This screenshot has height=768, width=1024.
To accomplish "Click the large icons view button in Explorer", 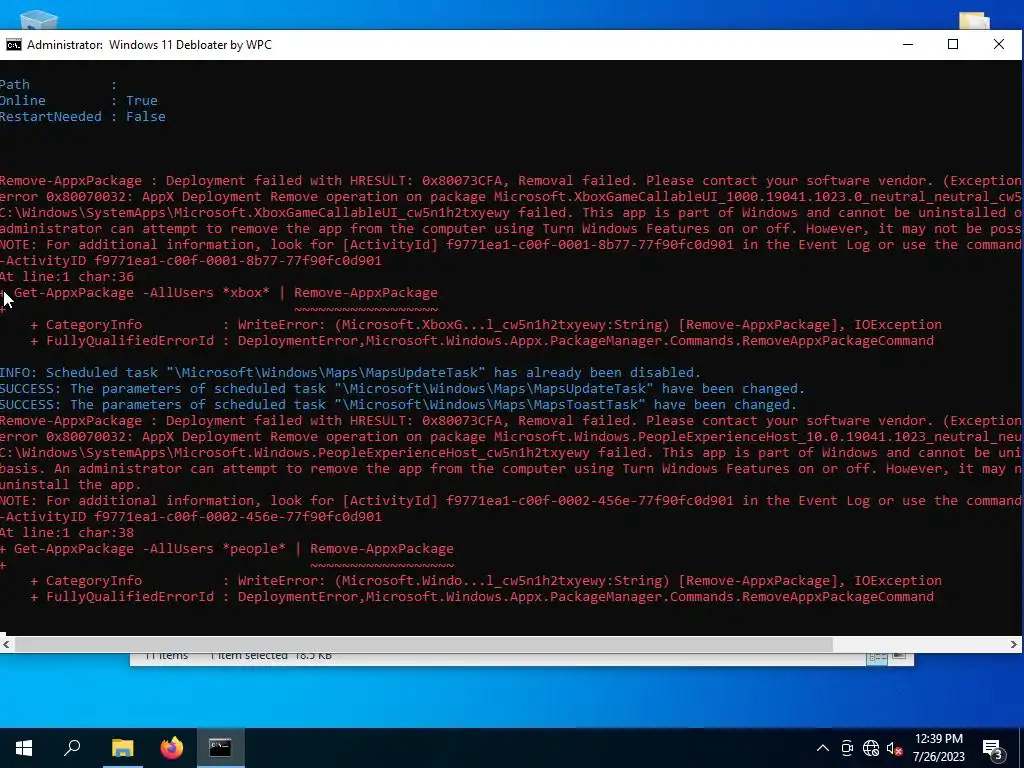I will (899, 657).
